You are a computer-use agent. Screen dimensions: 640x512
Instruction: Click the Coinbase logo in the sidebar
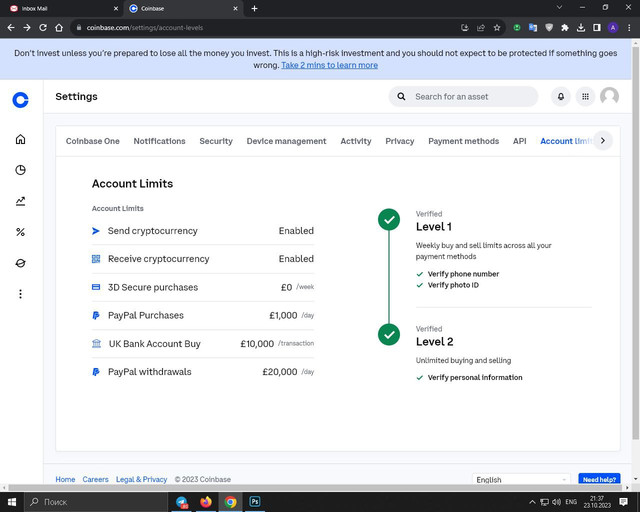click(20, 100)
